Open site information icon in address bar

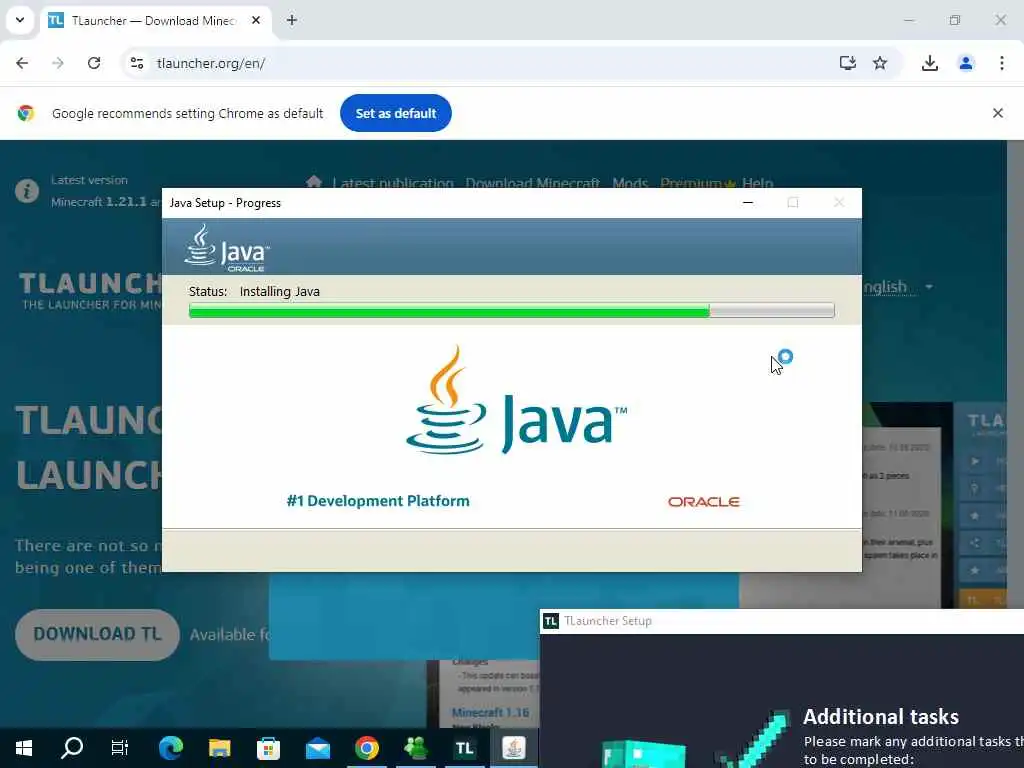137,63
